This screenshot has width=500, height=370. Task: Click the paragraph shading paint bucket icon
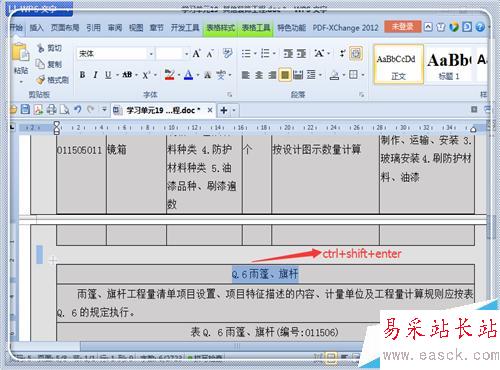(x=334, y=75)
